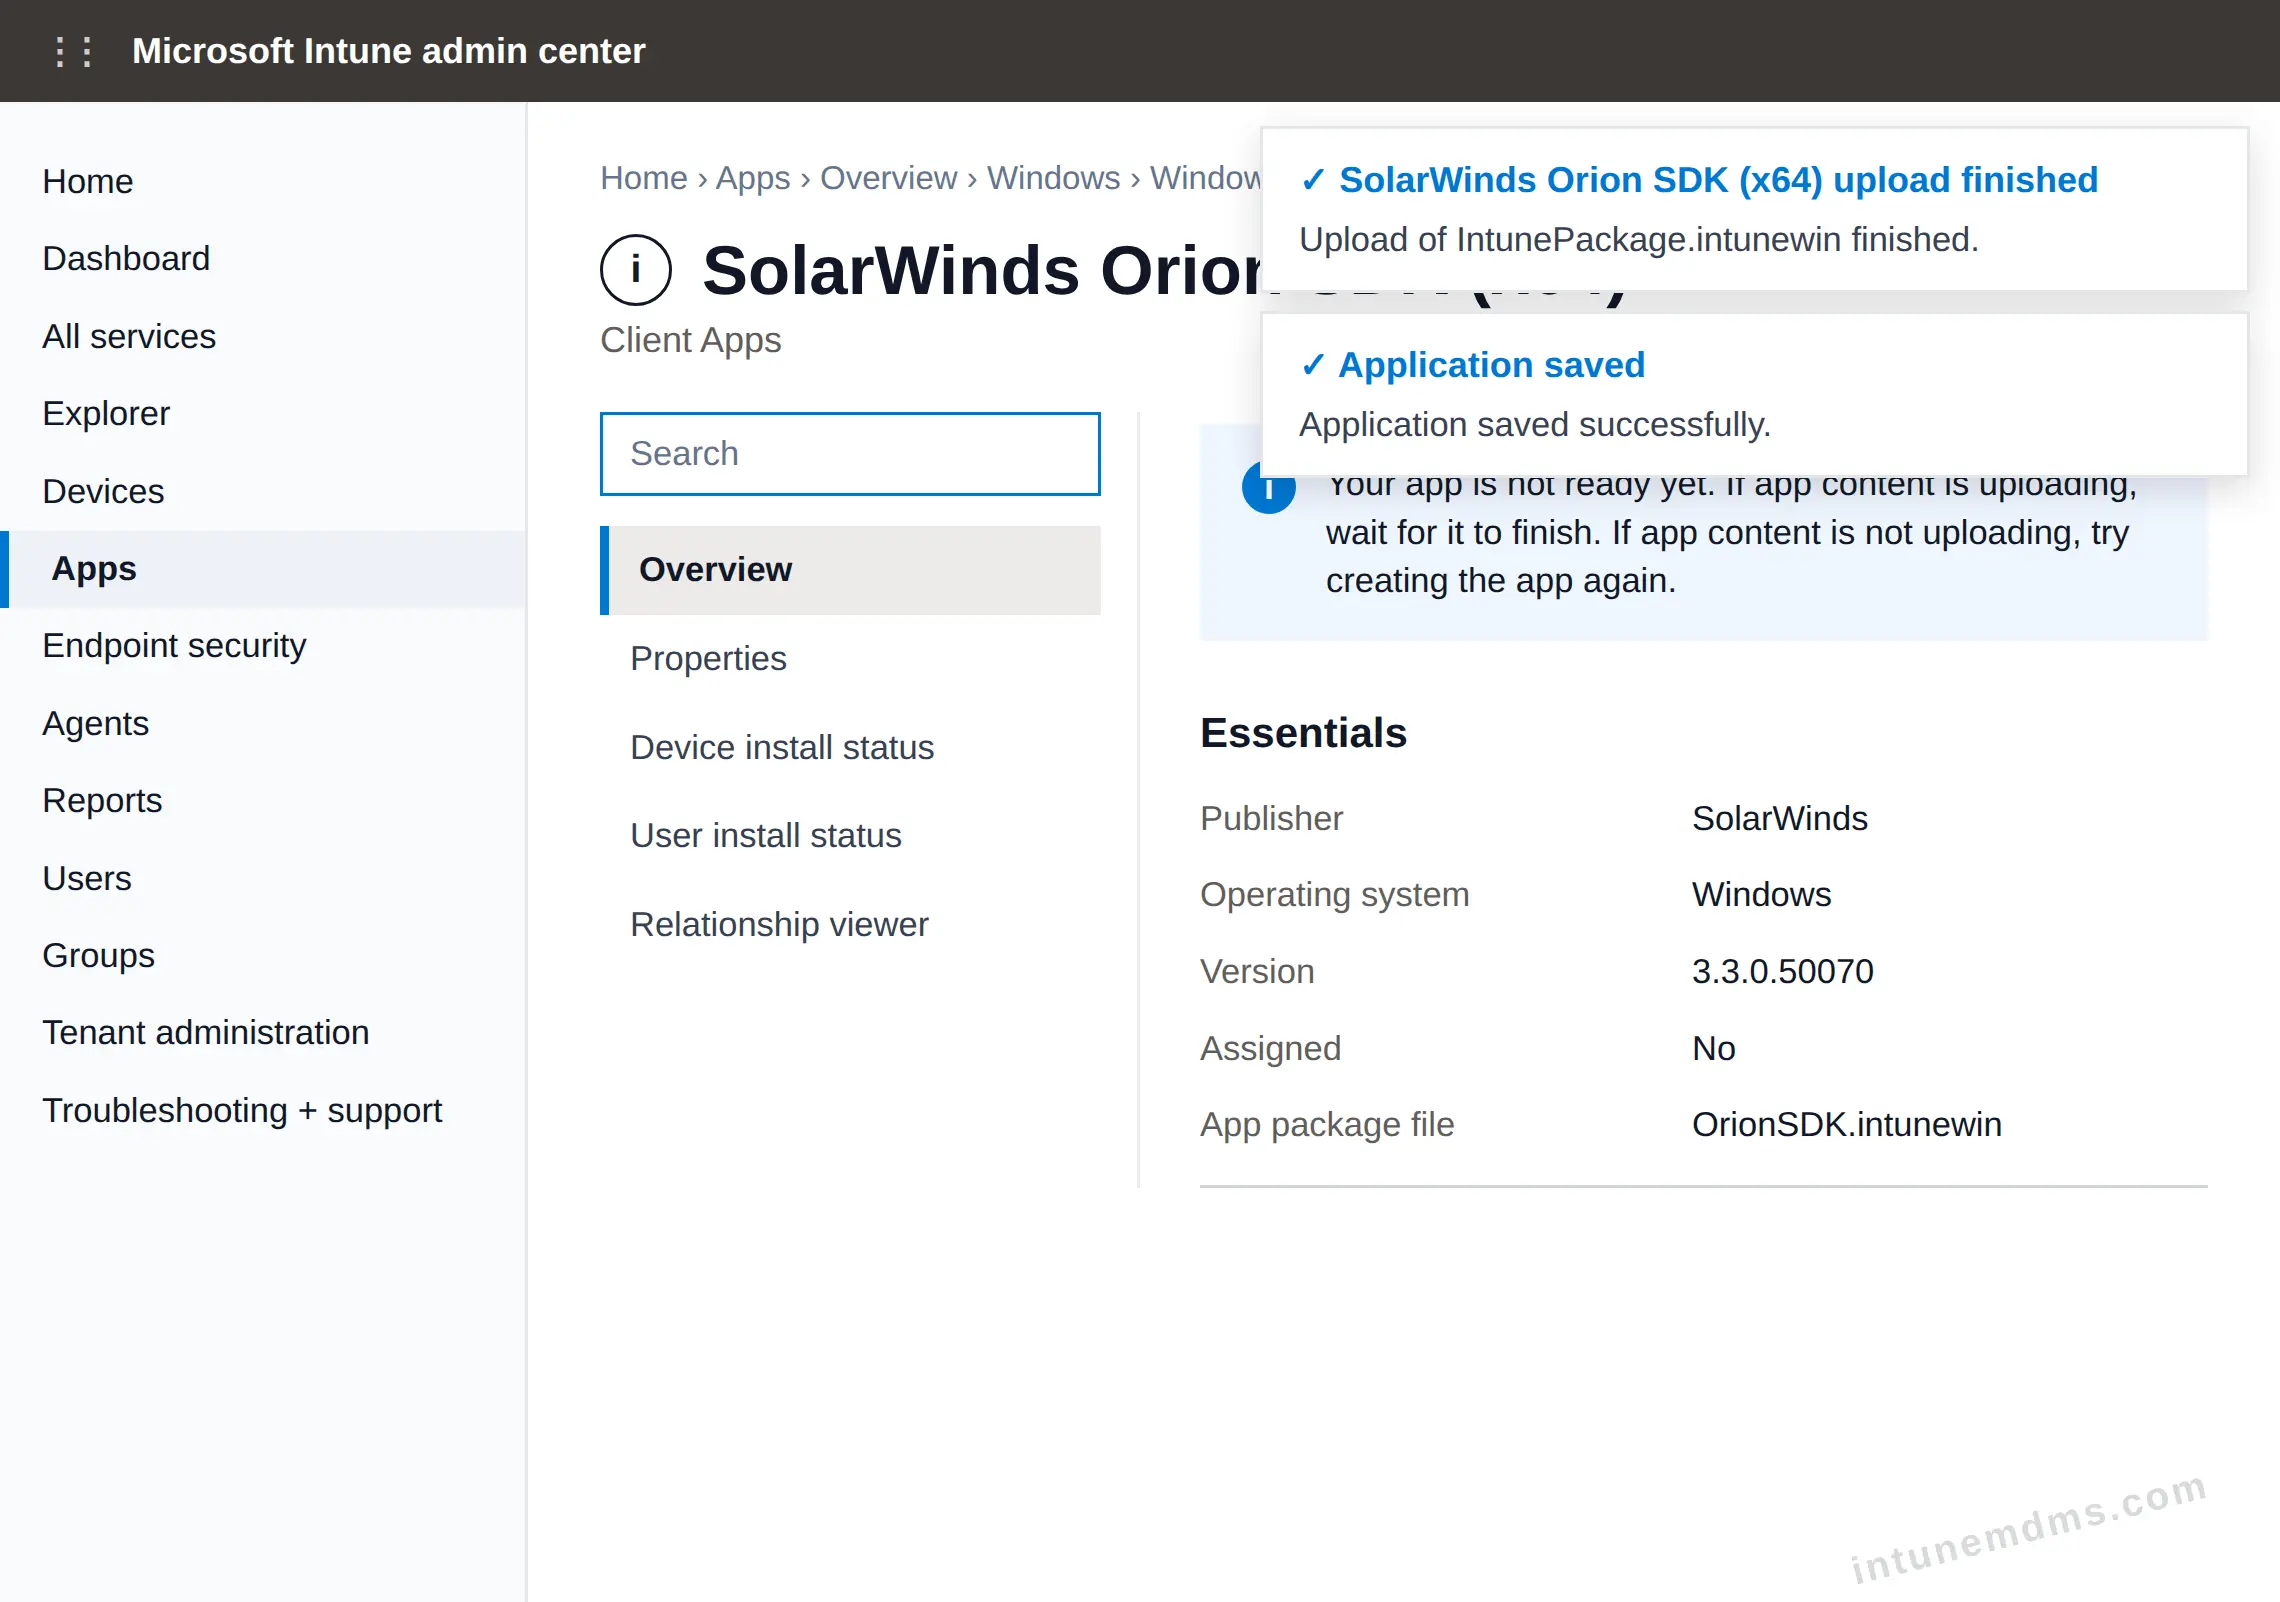Select the Overview blade tab
This screenshot has width=2280, height=1602.
click(850, 570)
